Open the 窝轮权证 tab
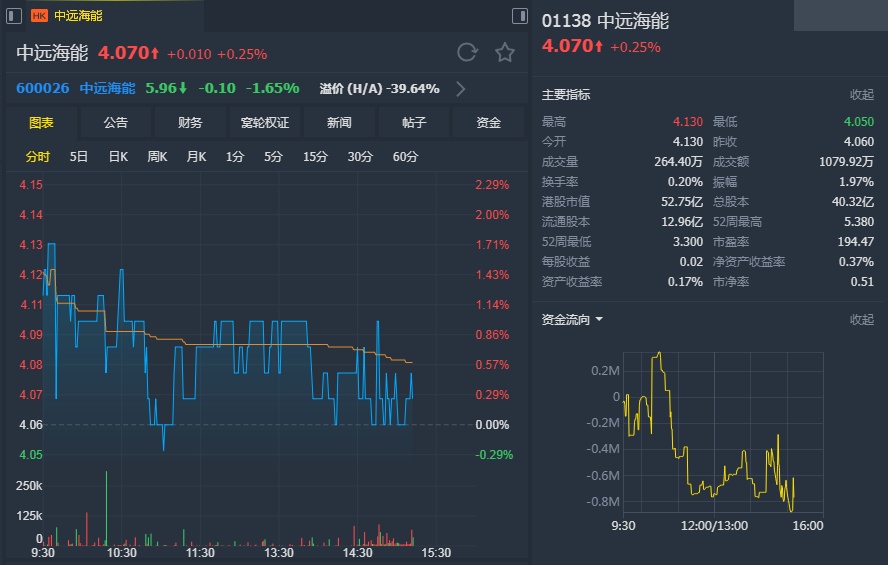 (264, 122)
